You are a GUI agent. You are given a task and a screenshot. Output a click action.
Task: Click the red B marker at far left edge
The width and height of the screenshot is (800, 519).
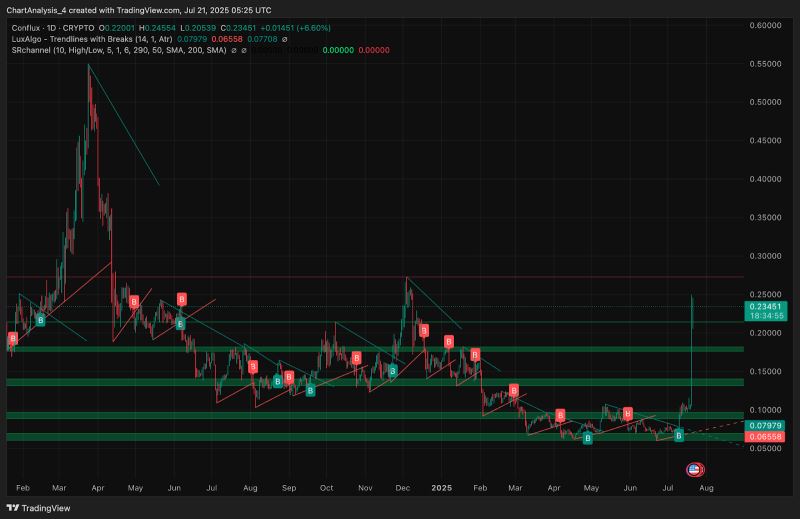tap(12, 340)
